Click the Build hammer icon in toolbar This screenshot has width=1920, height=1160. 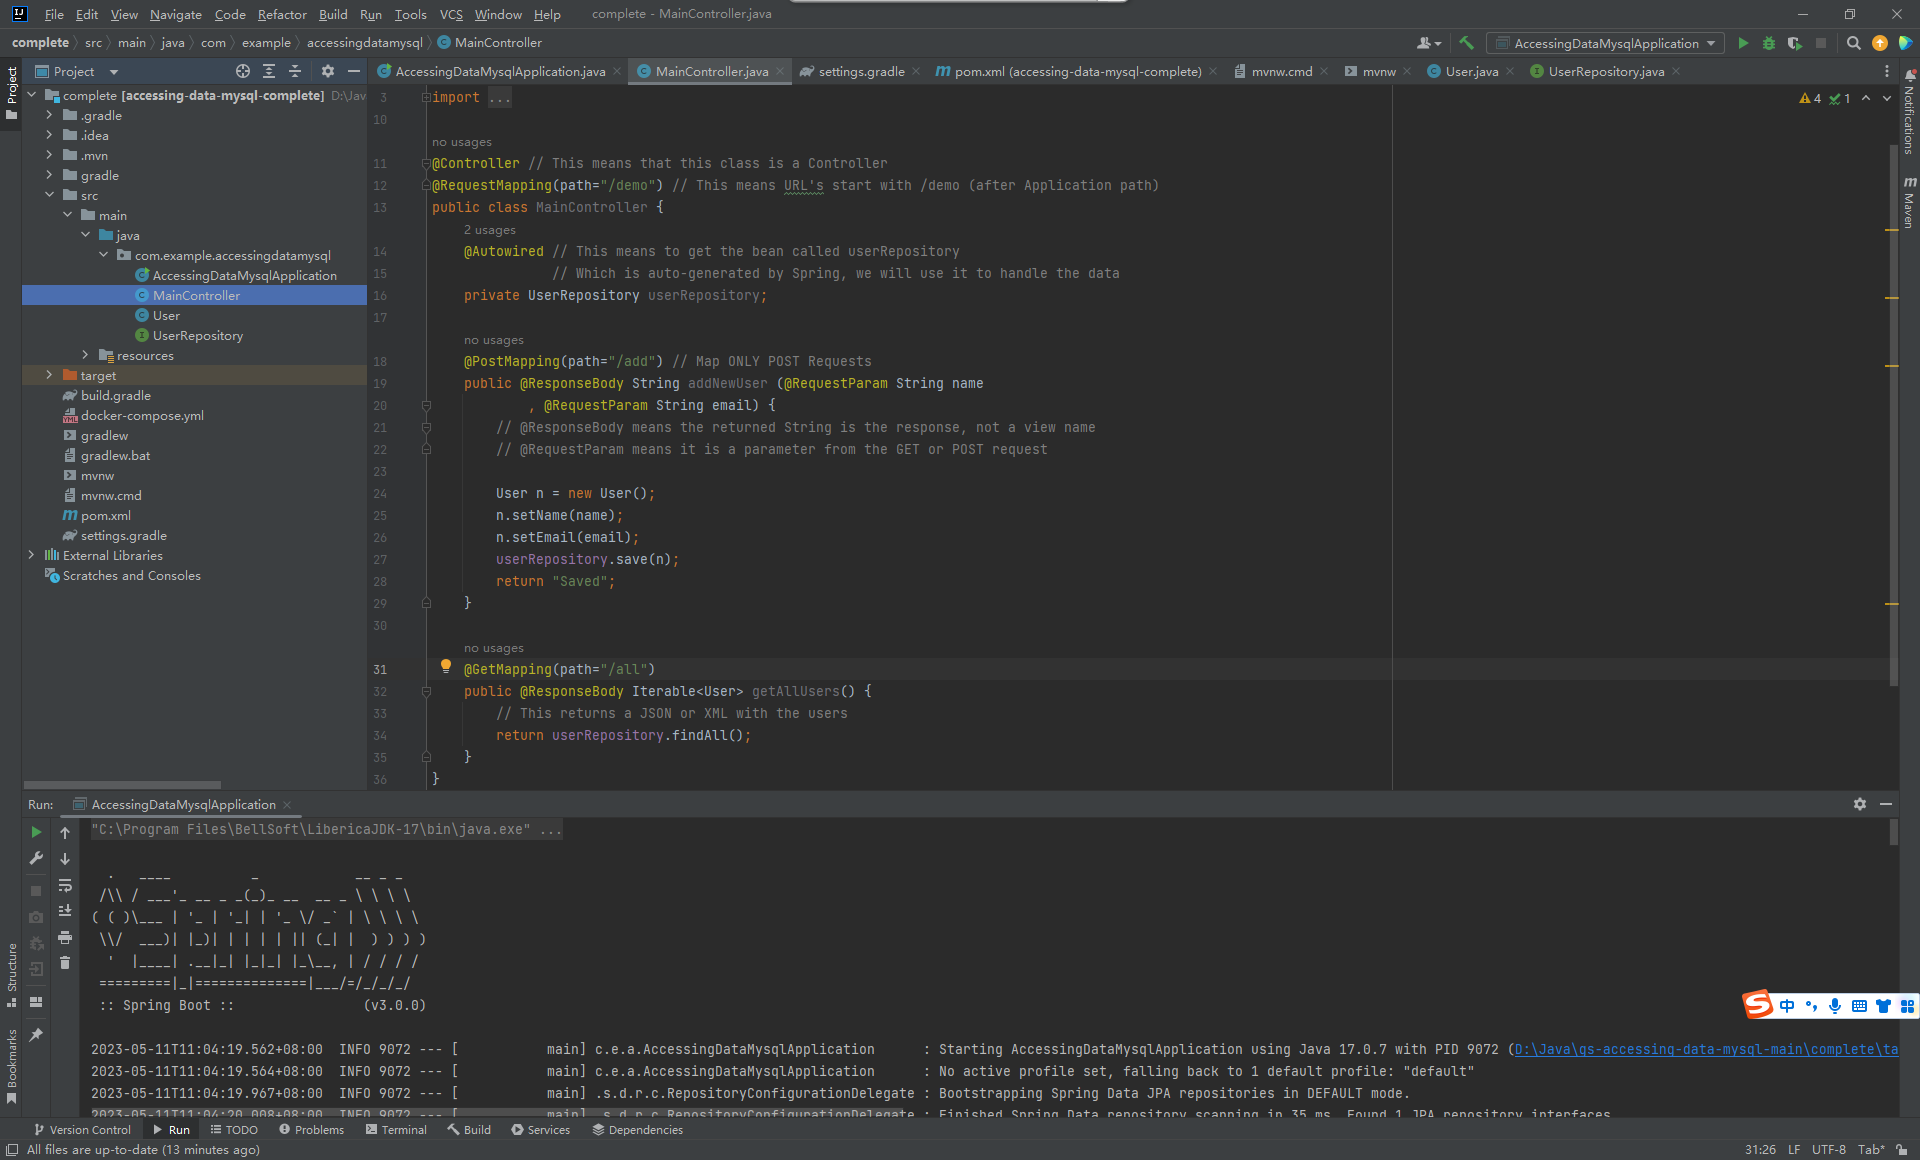(1466, 43)
